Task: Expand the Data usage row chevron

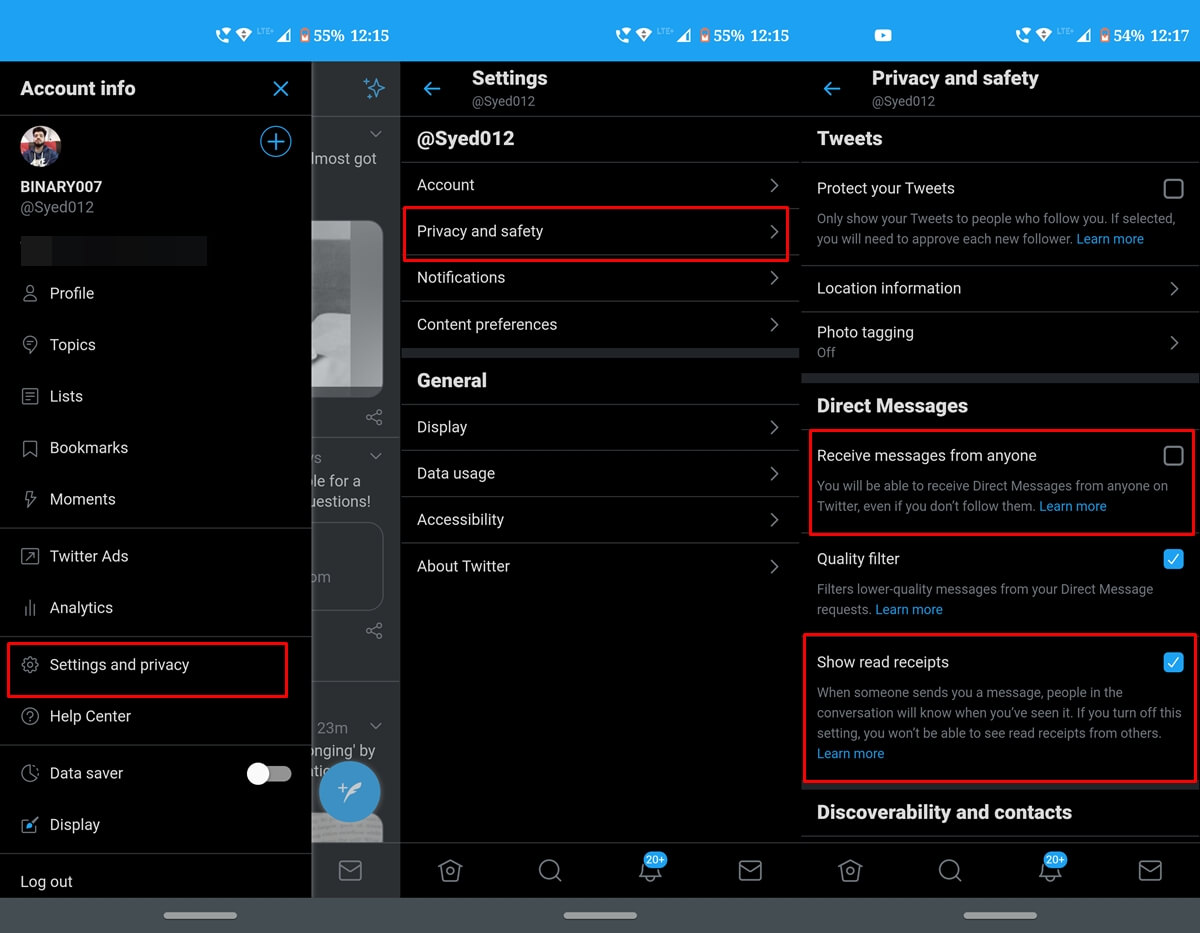Action: click(774, 473)
